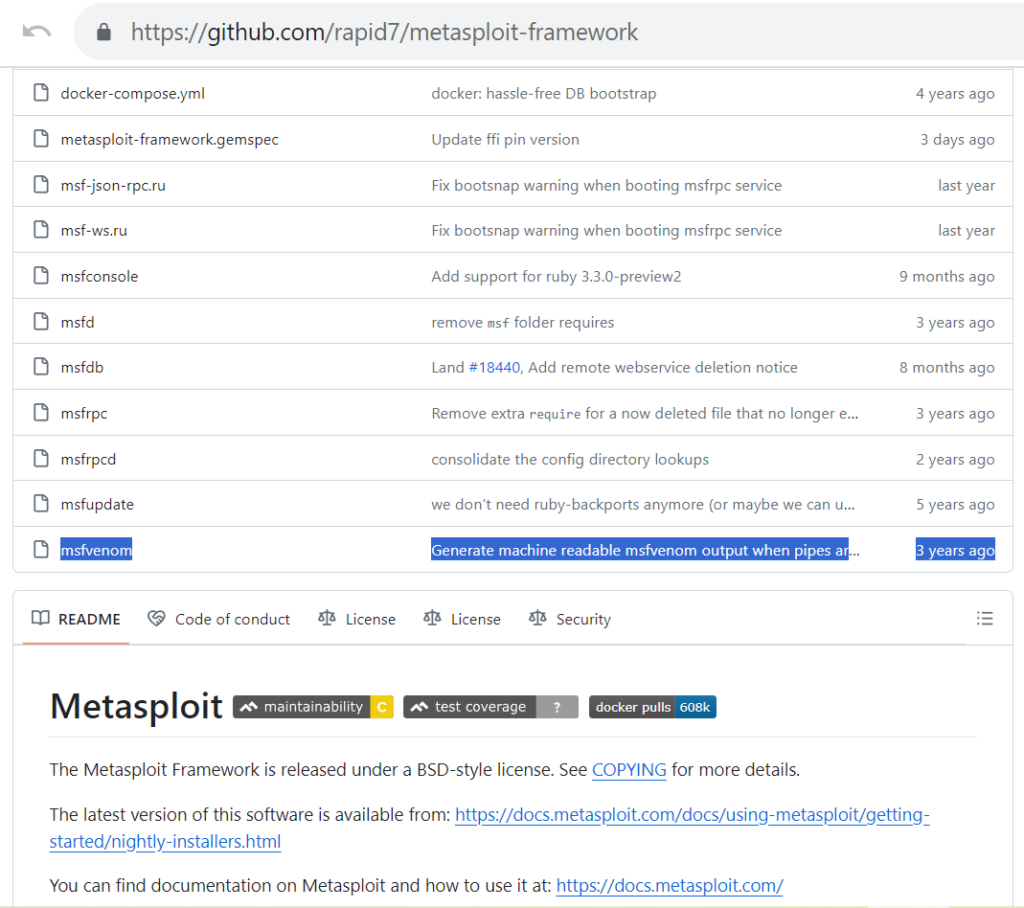Open the msfdb file
Screen dimensions: 1024x908
(x=82, y=367)
